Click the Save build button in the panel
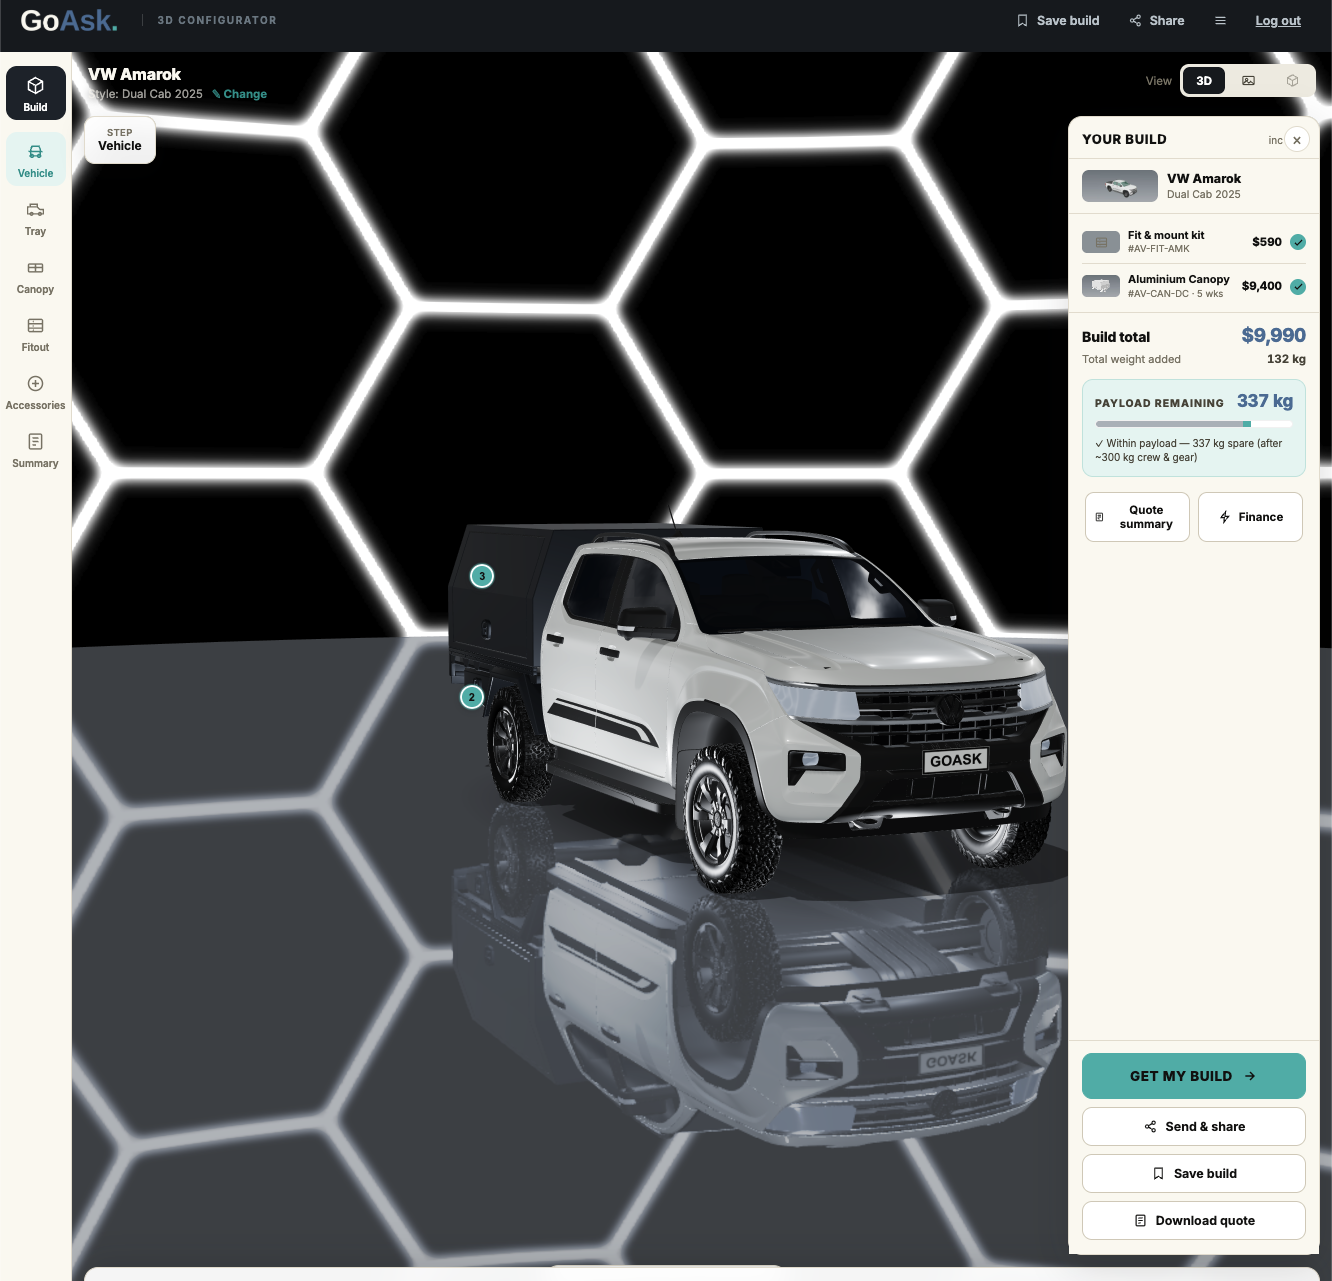The image size is (1332, 1281). 1194,1174
